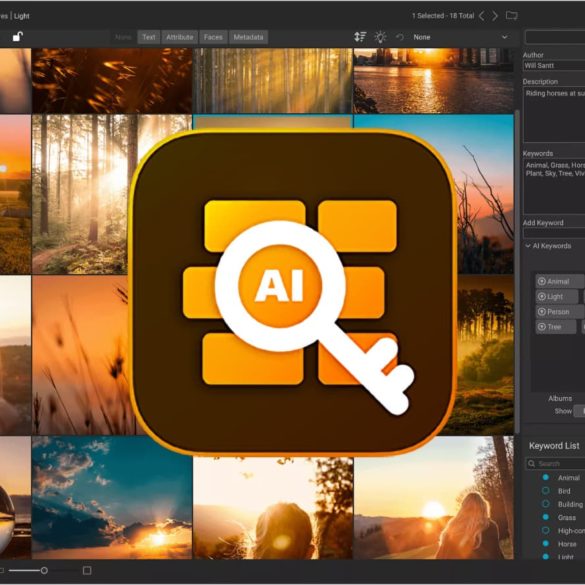Select the tall tree trunks sunlight thumbnail in top row
585x585 pixels.
click(x=272, y=81)
